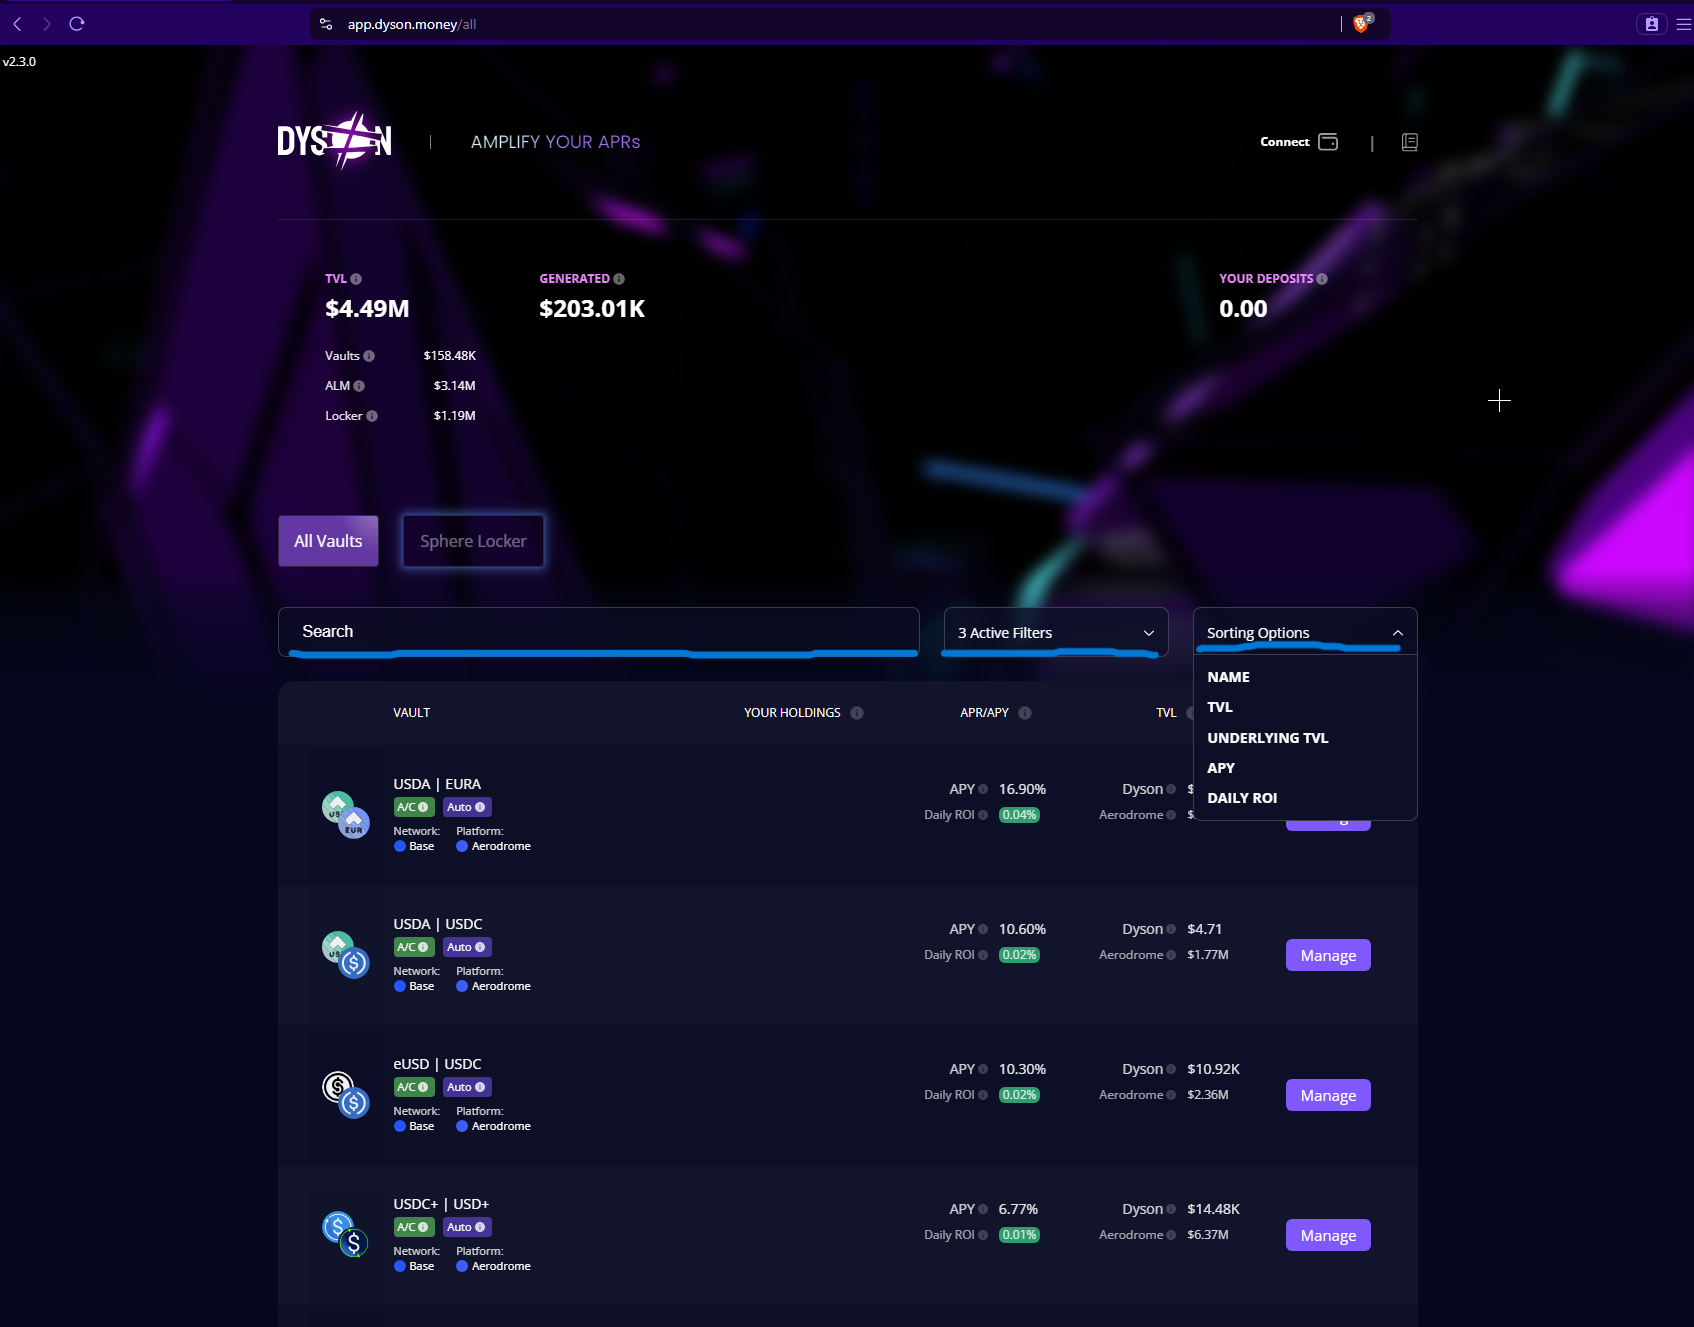The image size is (1694, 1327).
Task: Click the info icon beside Locker
Action: (x=372, y=416)
